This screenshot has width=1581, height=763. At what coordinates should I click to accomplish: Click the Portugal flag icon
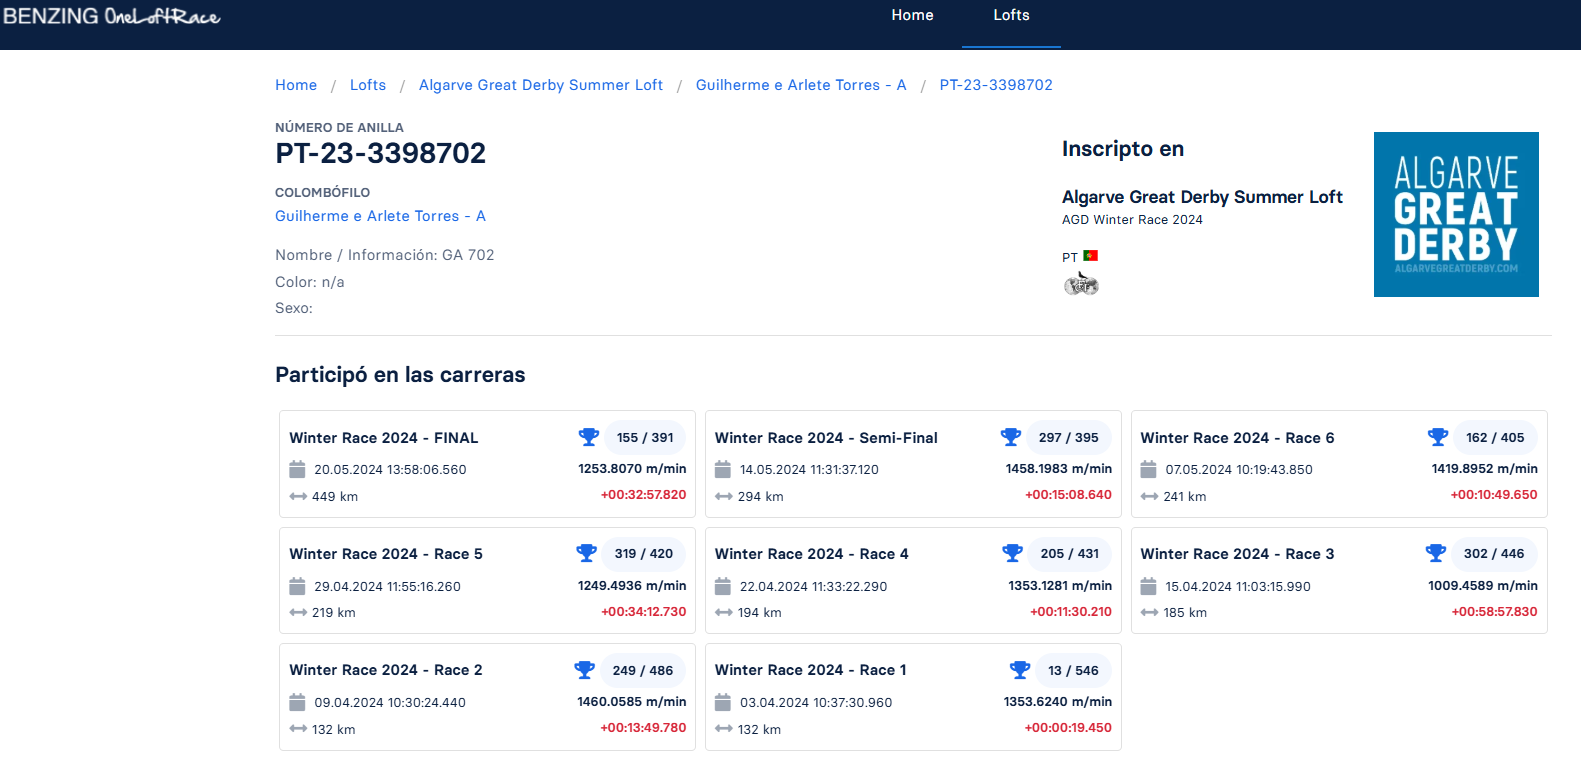point(1090,256)
